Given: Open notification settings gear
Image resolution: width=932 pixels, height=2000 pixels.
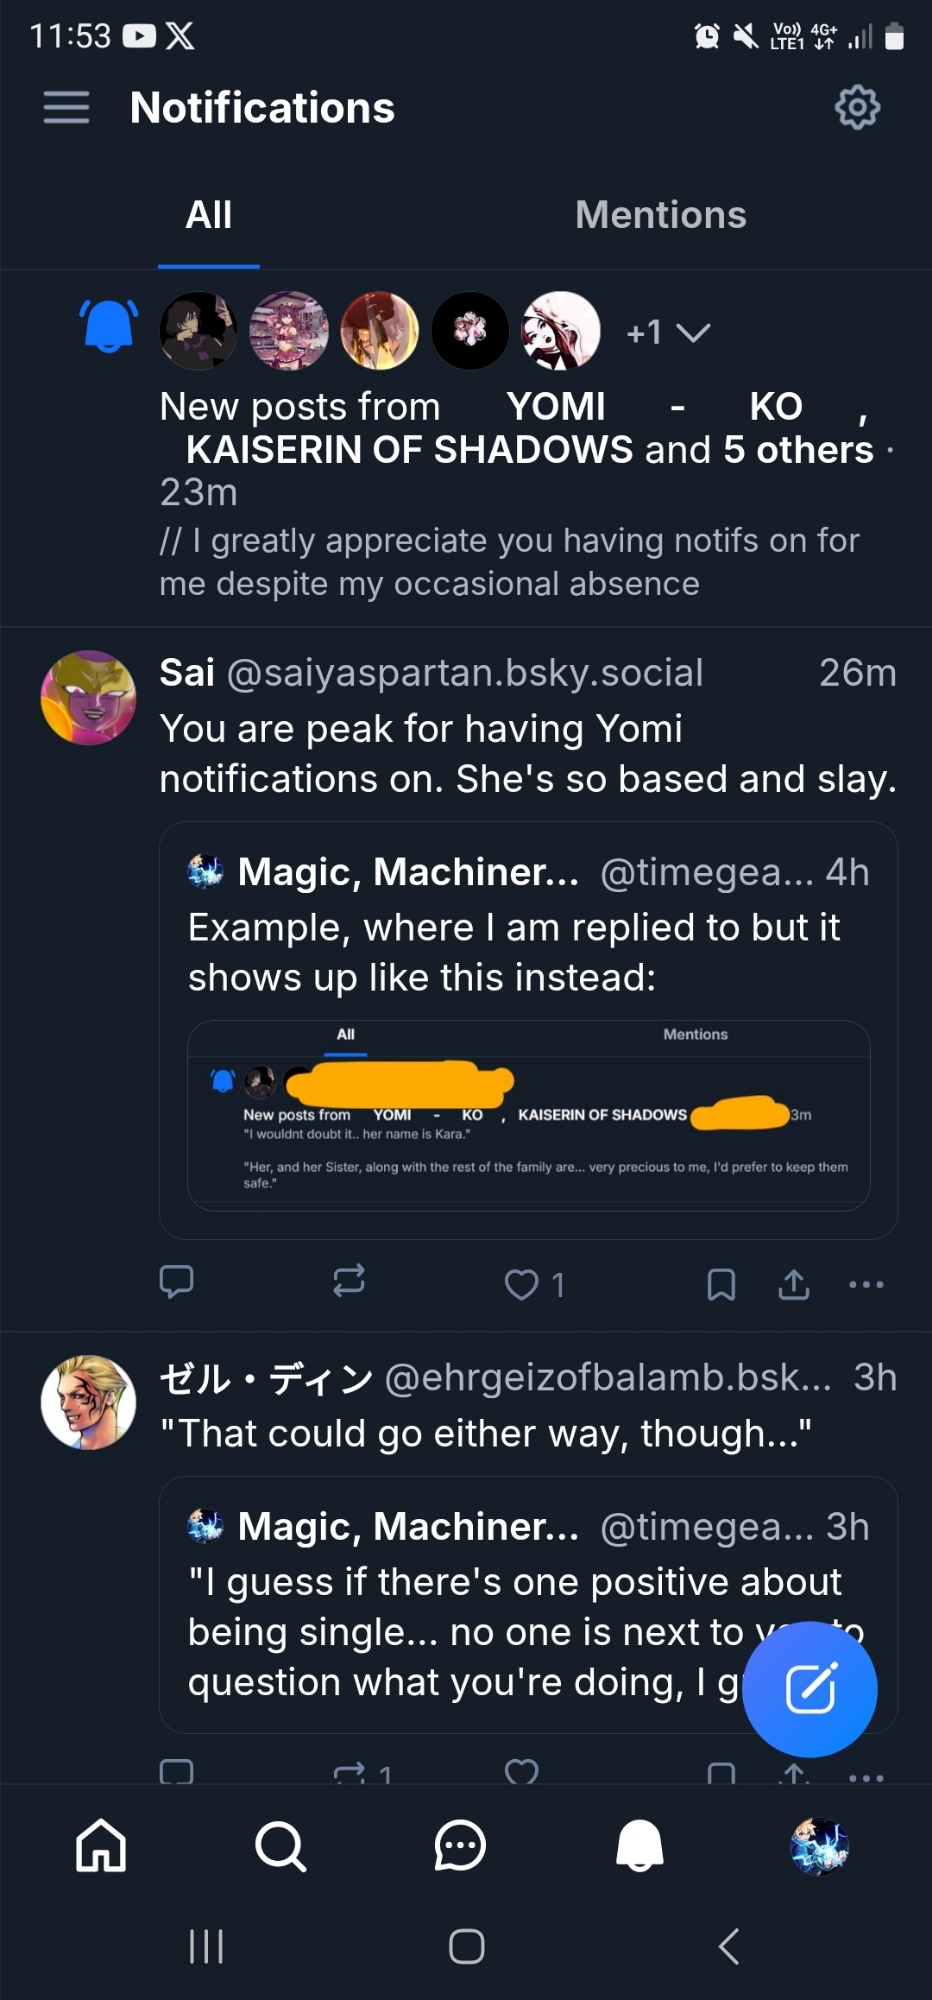Looking at the screenshot, I should (x=857, y=107).
